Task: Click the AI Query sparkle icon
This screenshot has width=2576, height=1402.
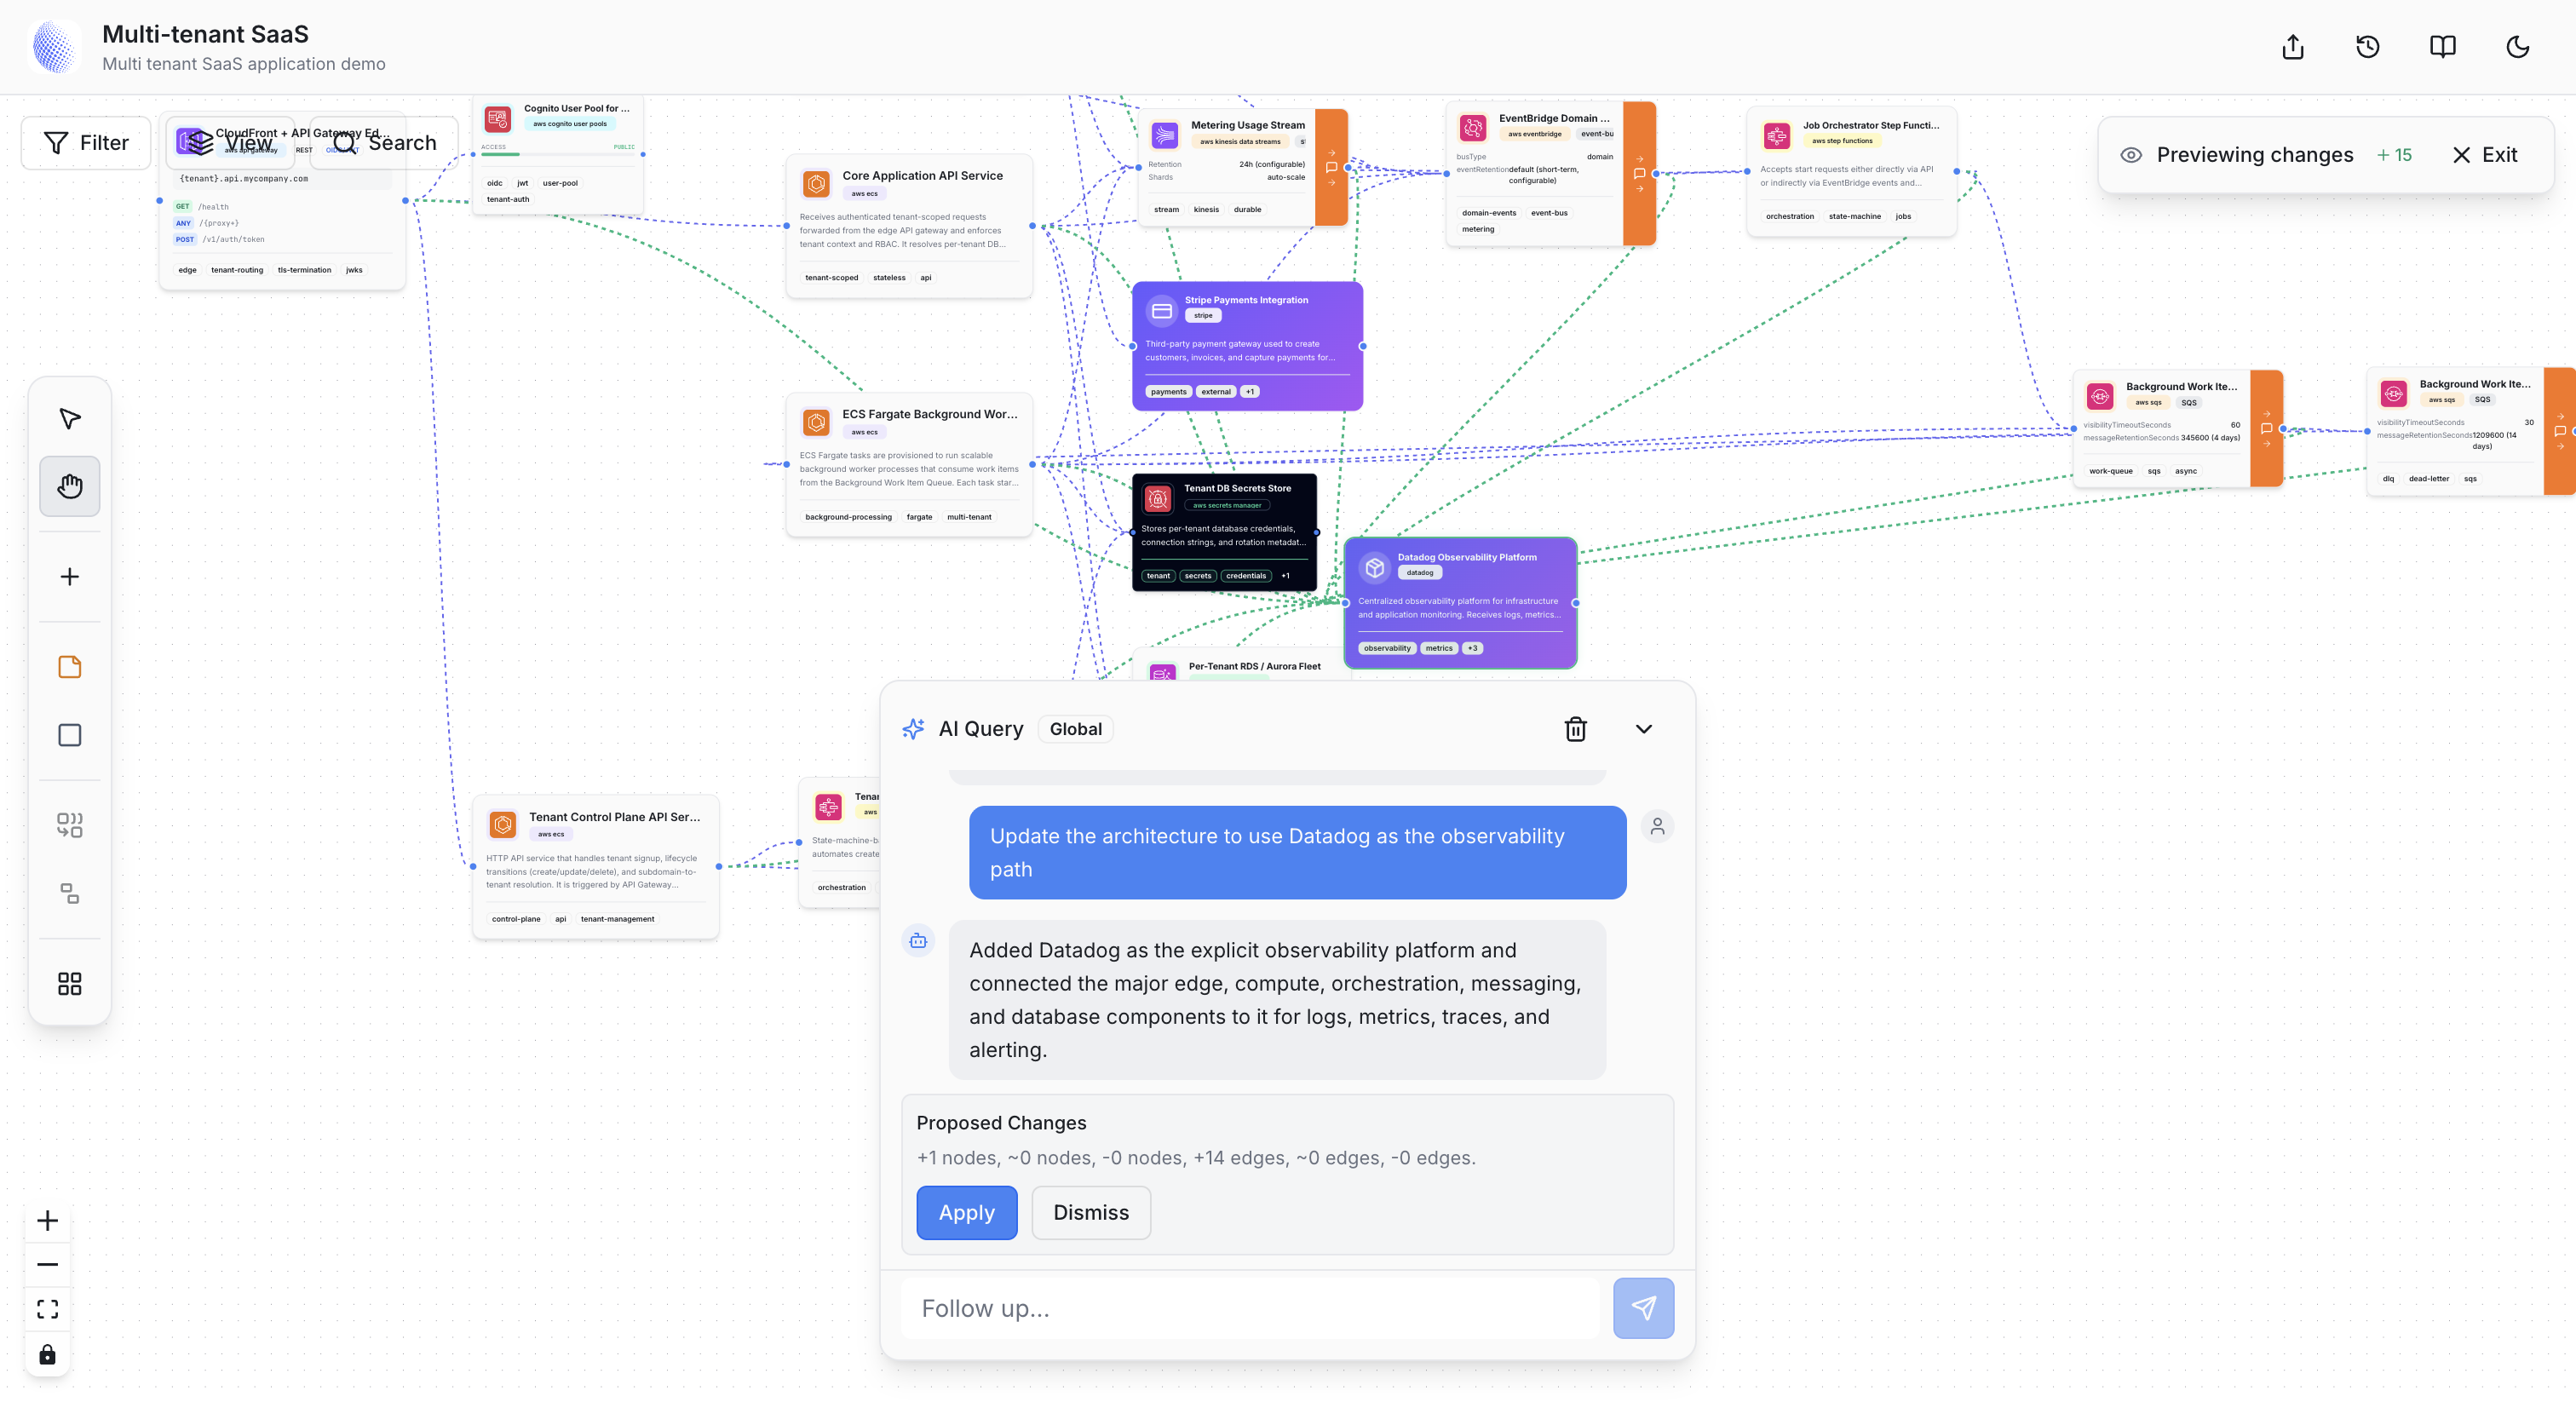Action: [913, 729]
